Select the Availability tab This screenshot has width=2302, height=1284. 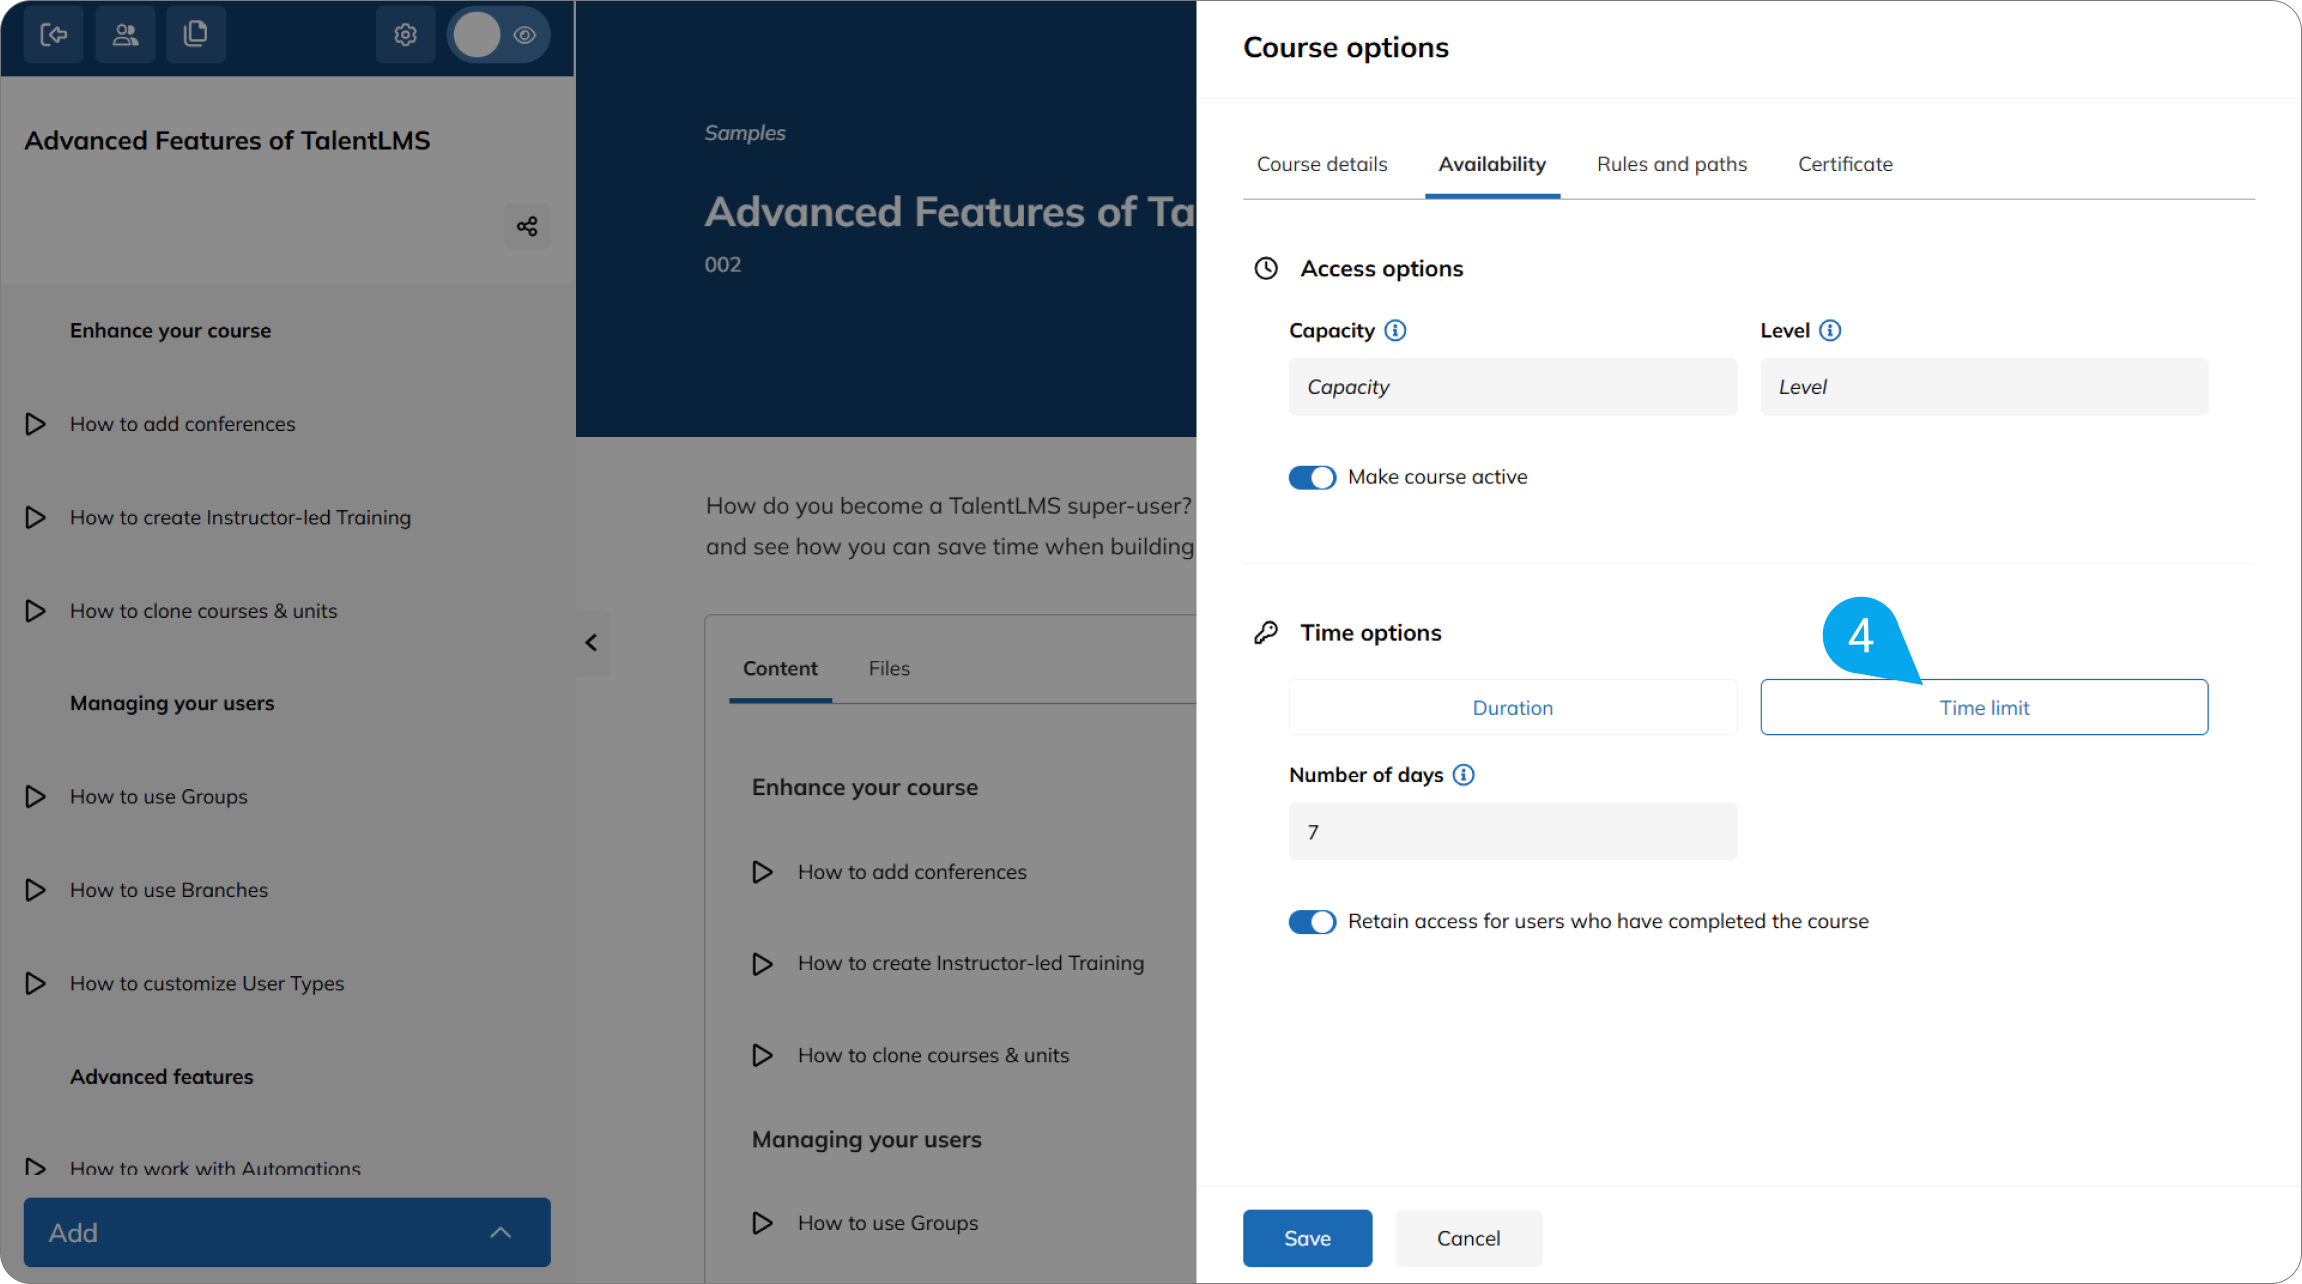click(1492, 164)
